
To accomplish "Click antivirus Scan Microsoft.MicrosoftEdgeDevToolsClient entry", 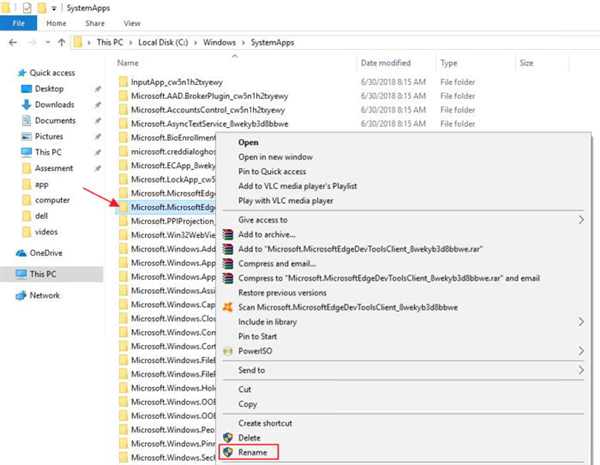I will (x=348, y=307).
